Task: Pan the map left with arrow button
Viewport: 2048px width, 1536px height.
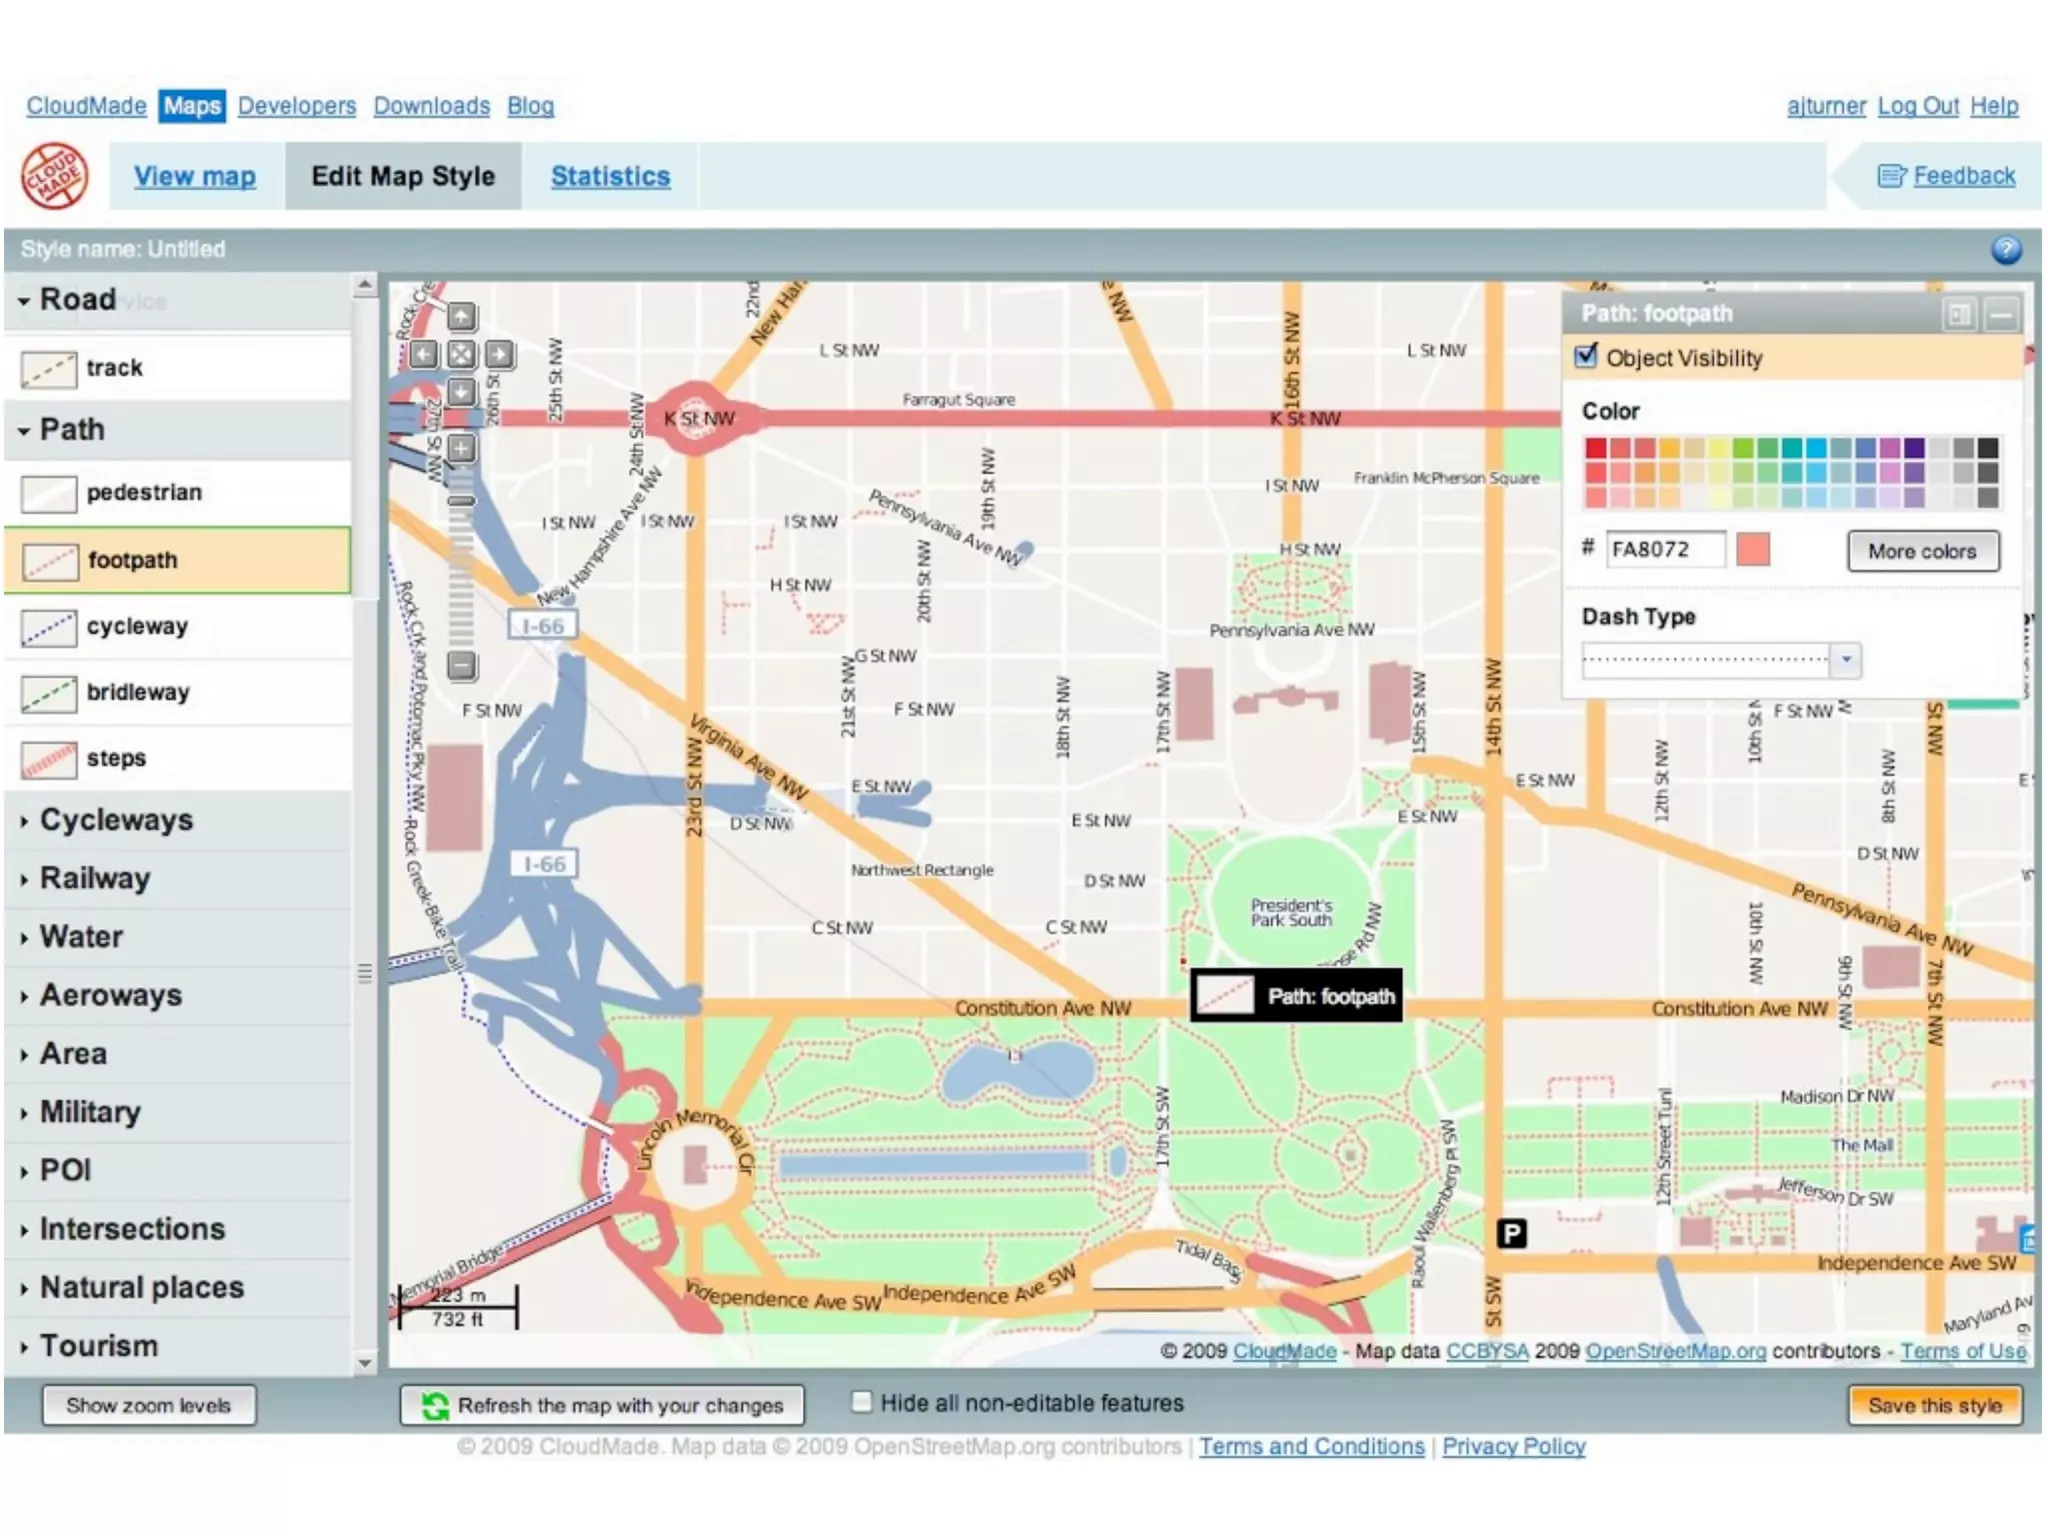Action: (x=424, y=354)
